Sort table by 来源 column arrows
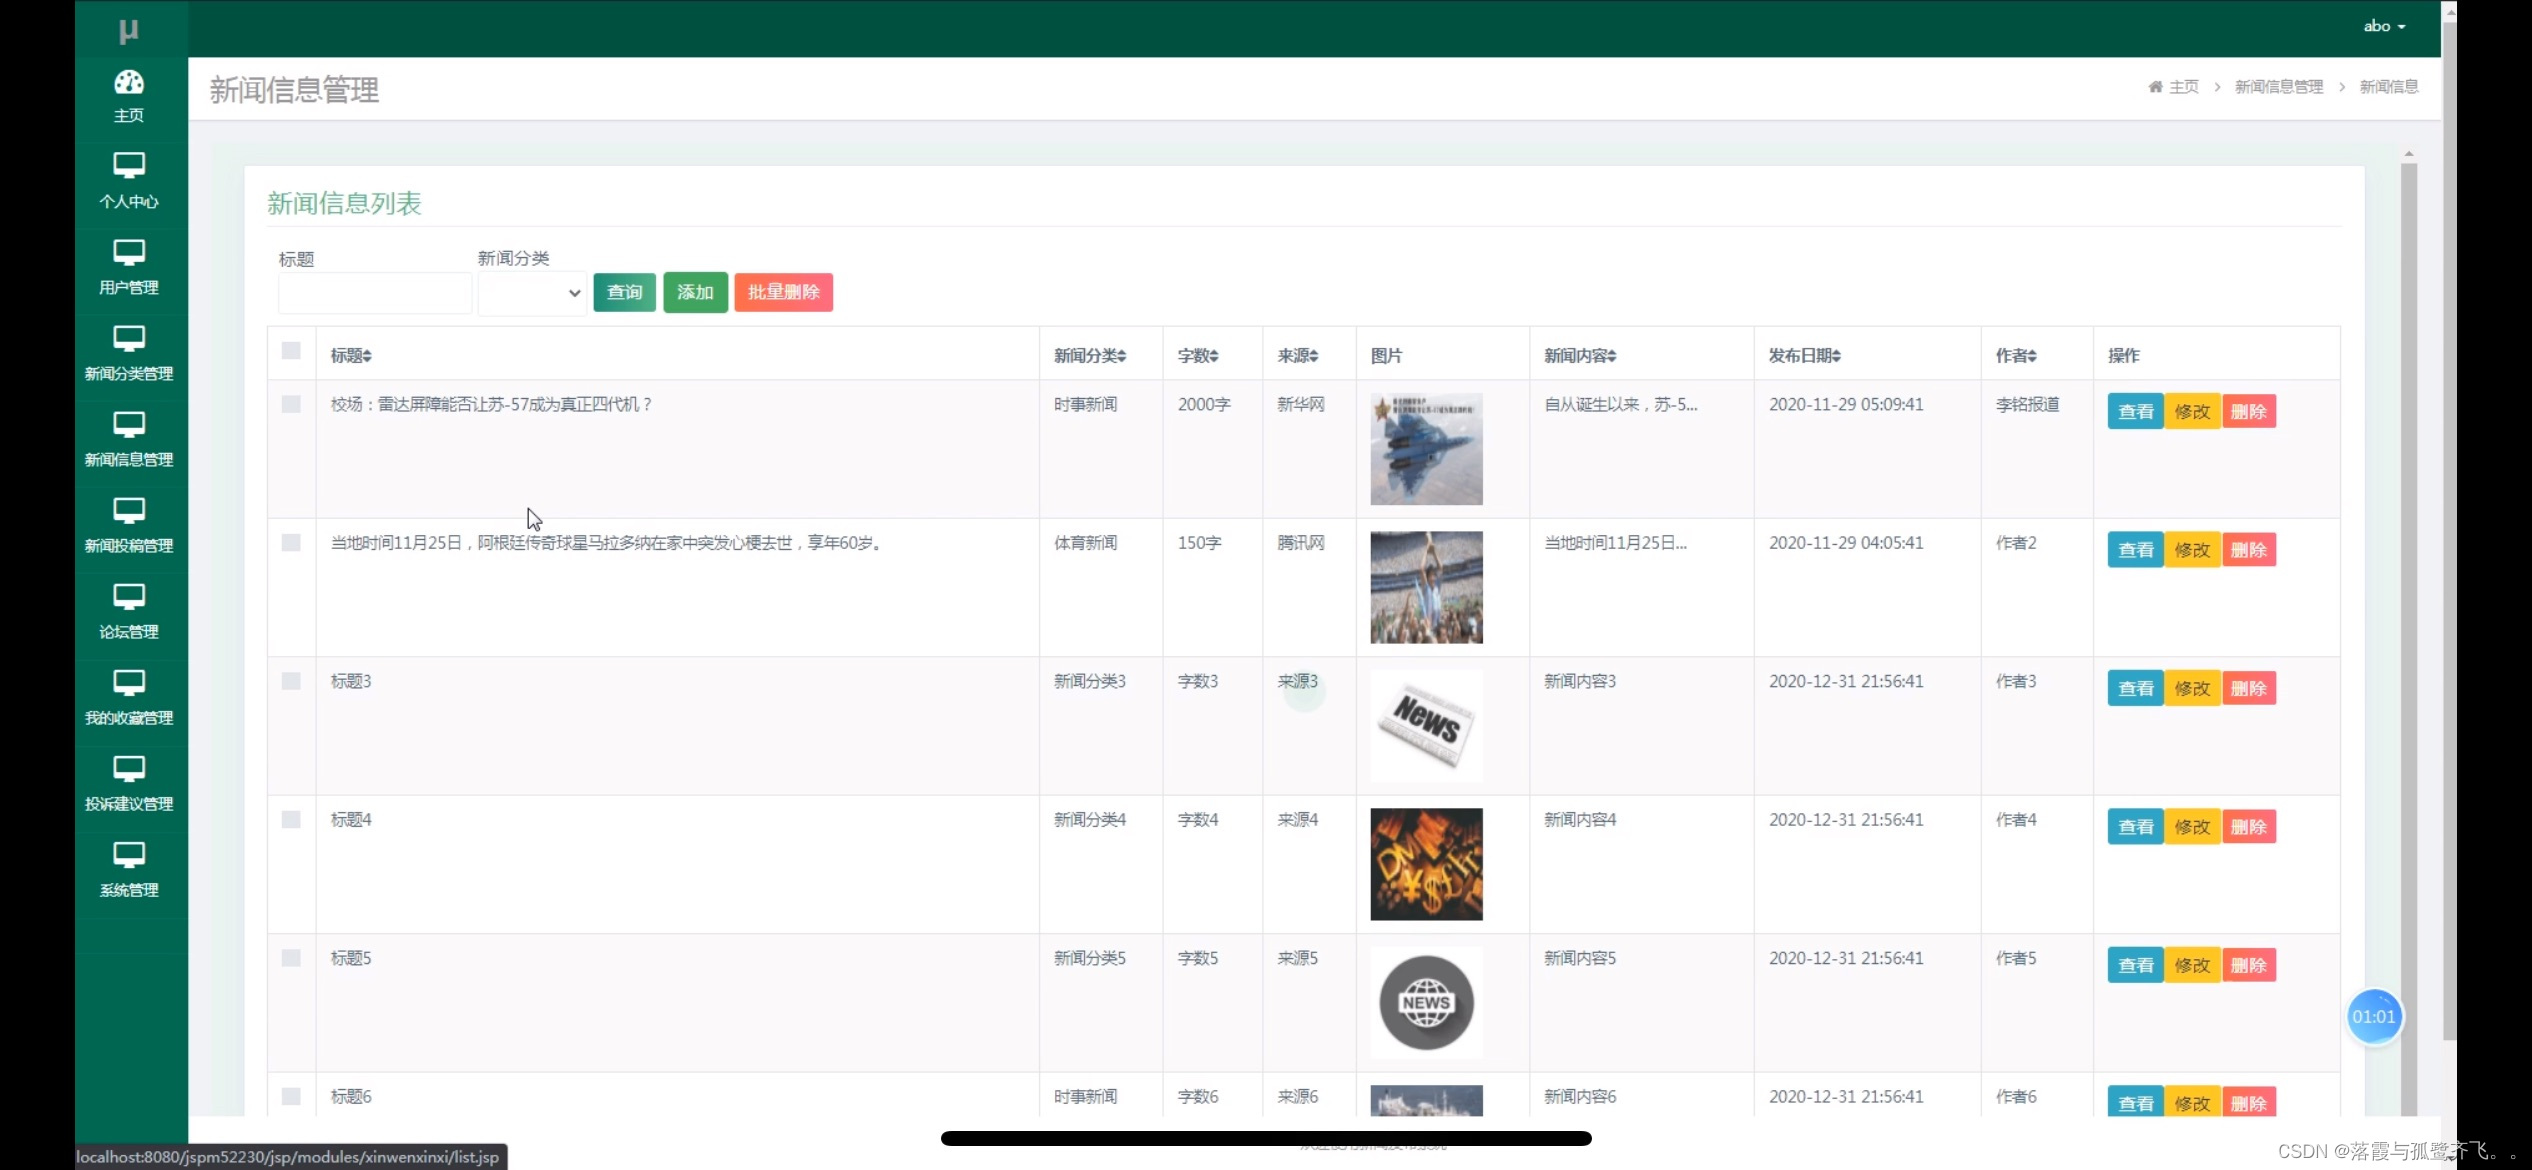2532x1170 pixels. click(1313, 356)
